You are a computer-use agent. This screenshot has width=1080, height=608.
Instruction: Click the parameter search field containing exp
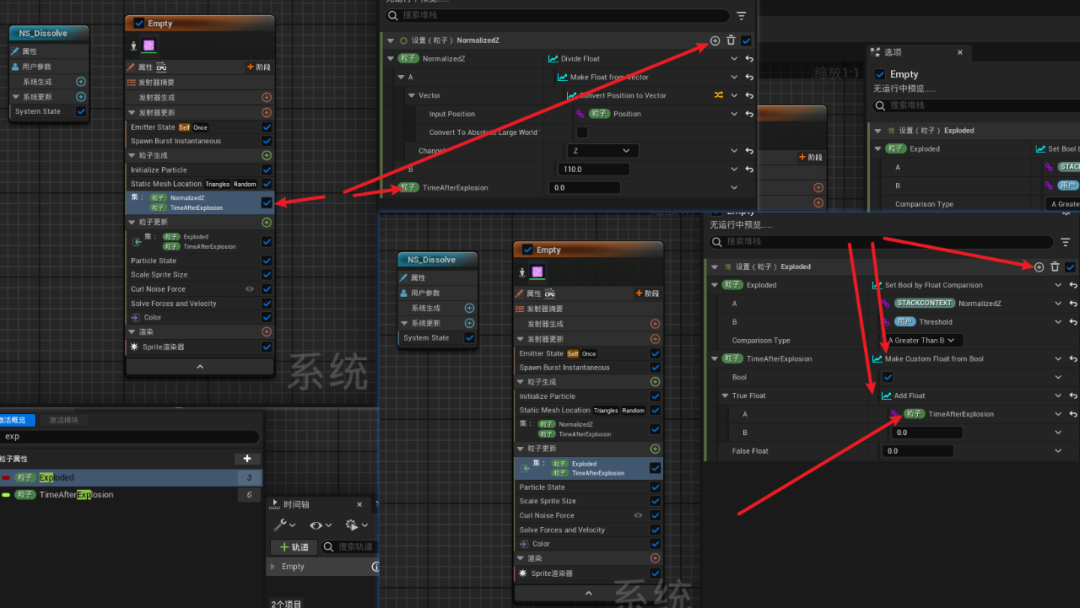pyautogui.click(x=129, y=437)
